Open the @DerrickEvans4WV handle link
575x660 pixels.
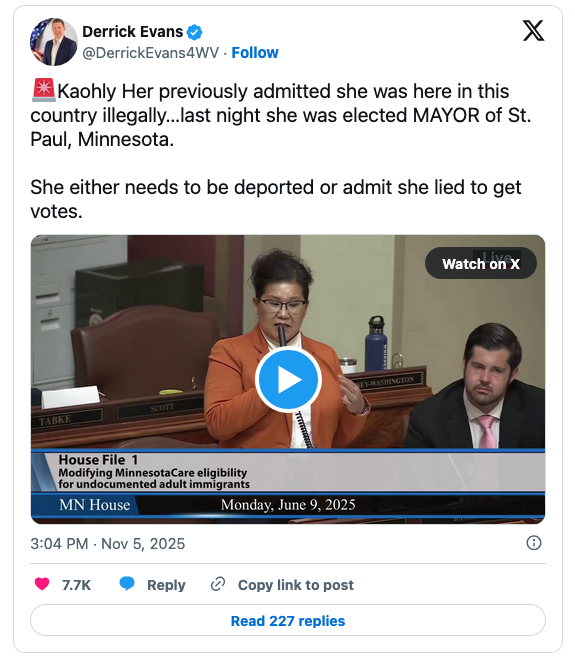coord(151,53)
